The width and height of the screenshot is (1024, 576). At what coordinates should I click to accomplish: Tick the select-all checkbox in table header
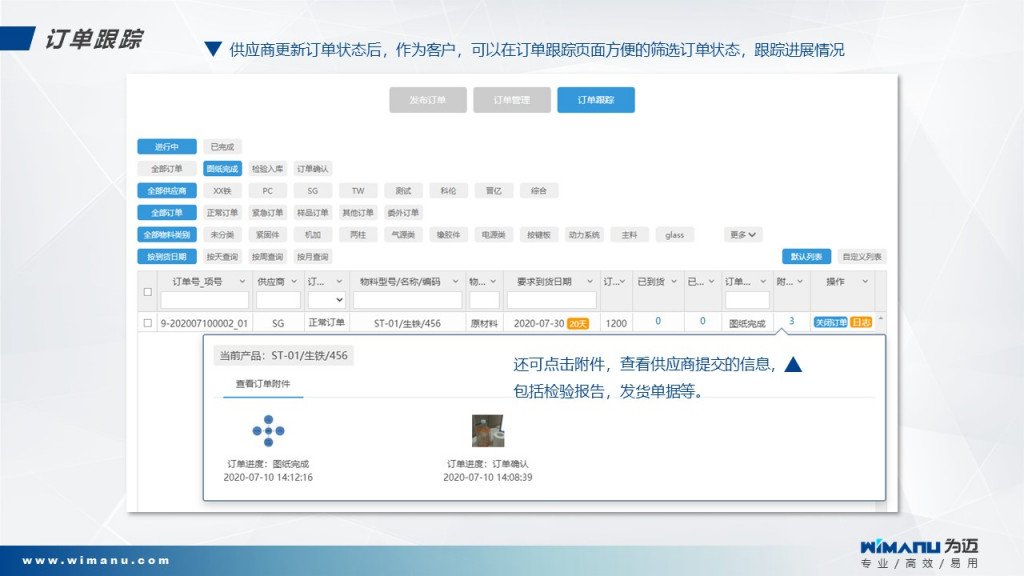pyautogui.click(x=148, y=292)
